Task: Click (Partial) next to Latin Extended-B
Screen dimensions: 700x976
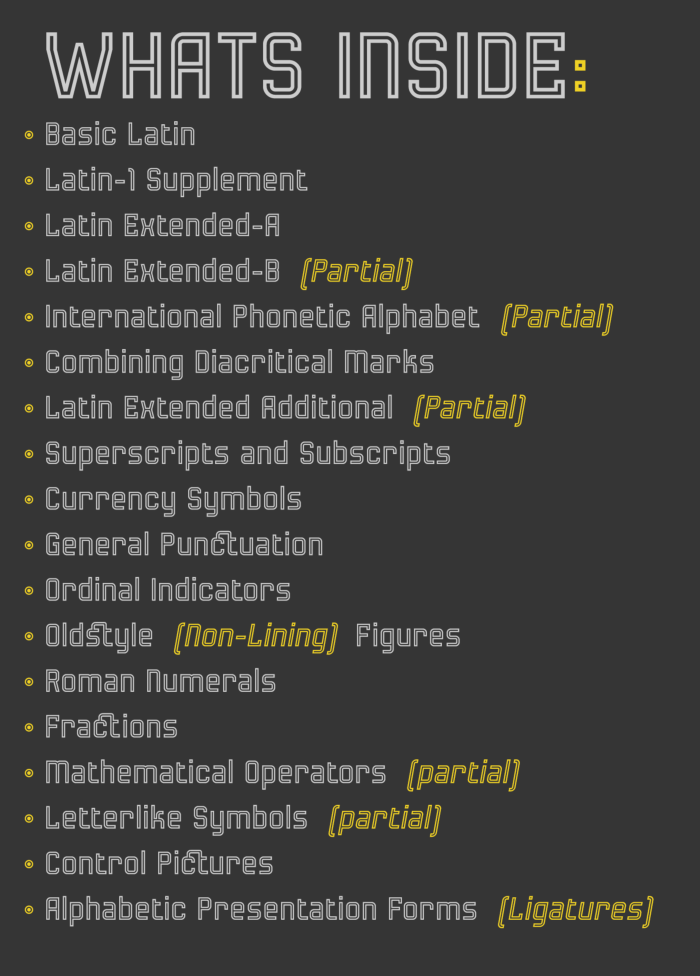Action: point(356,272)
